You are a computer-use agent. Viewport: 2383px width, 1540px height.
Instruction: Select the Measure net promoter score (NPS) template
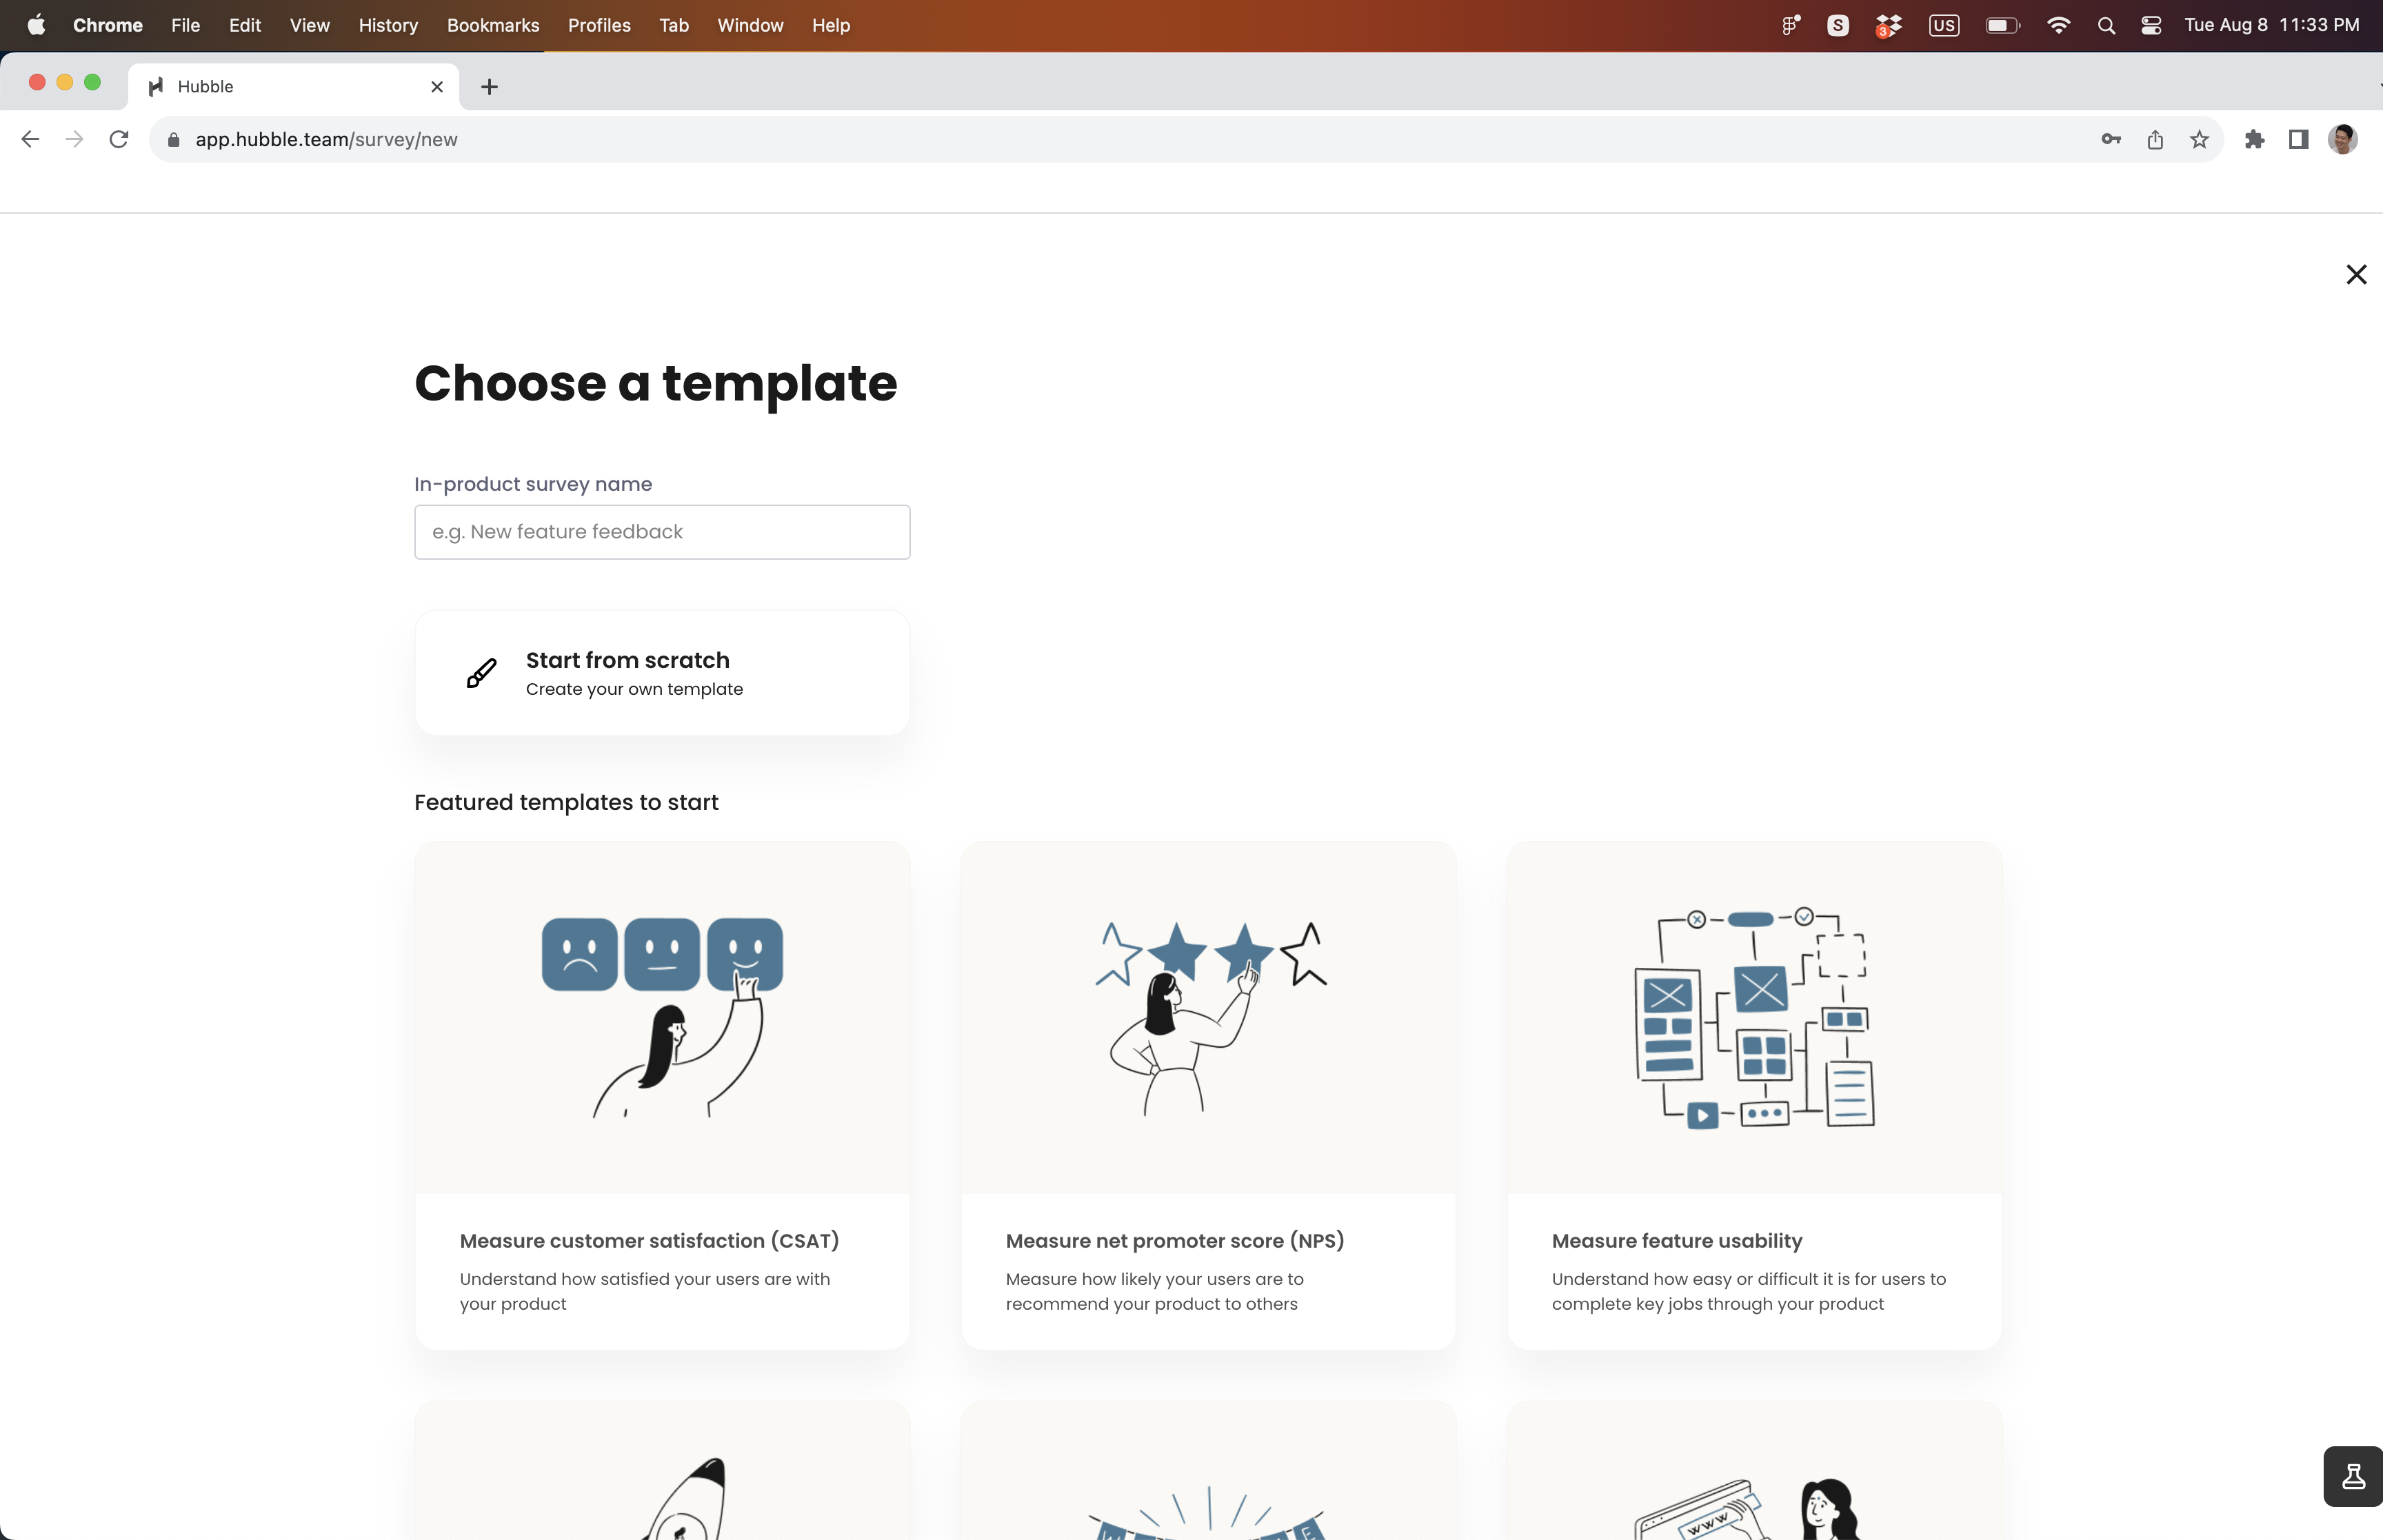click(x=1208, y=1095)
